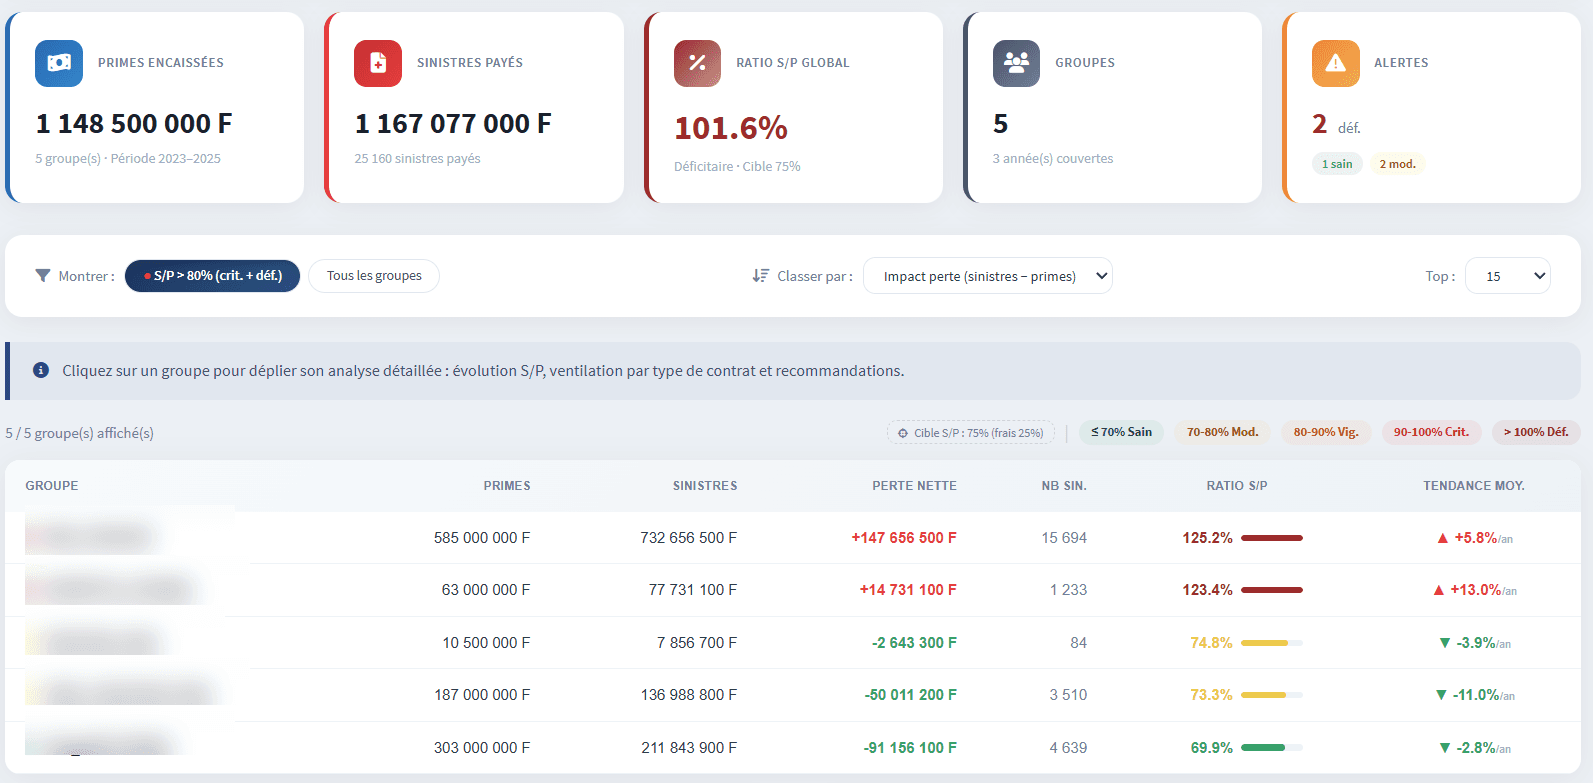Switch to Tous les groupes filter
Image resolution: width=1593 pixels, height=783 pixels.
tap(374, 276)
